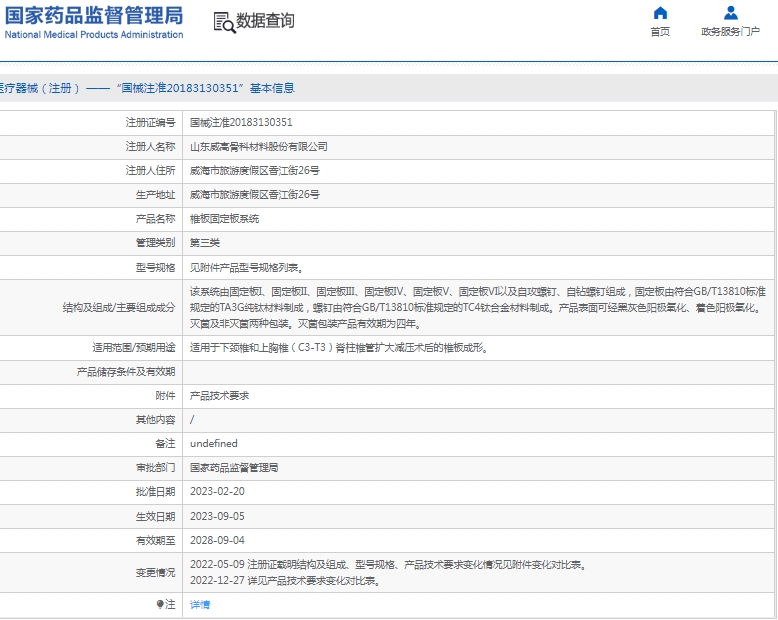Click the 适用范围 C3-T3 description
778x620 pixels.
tap(339, 347)
